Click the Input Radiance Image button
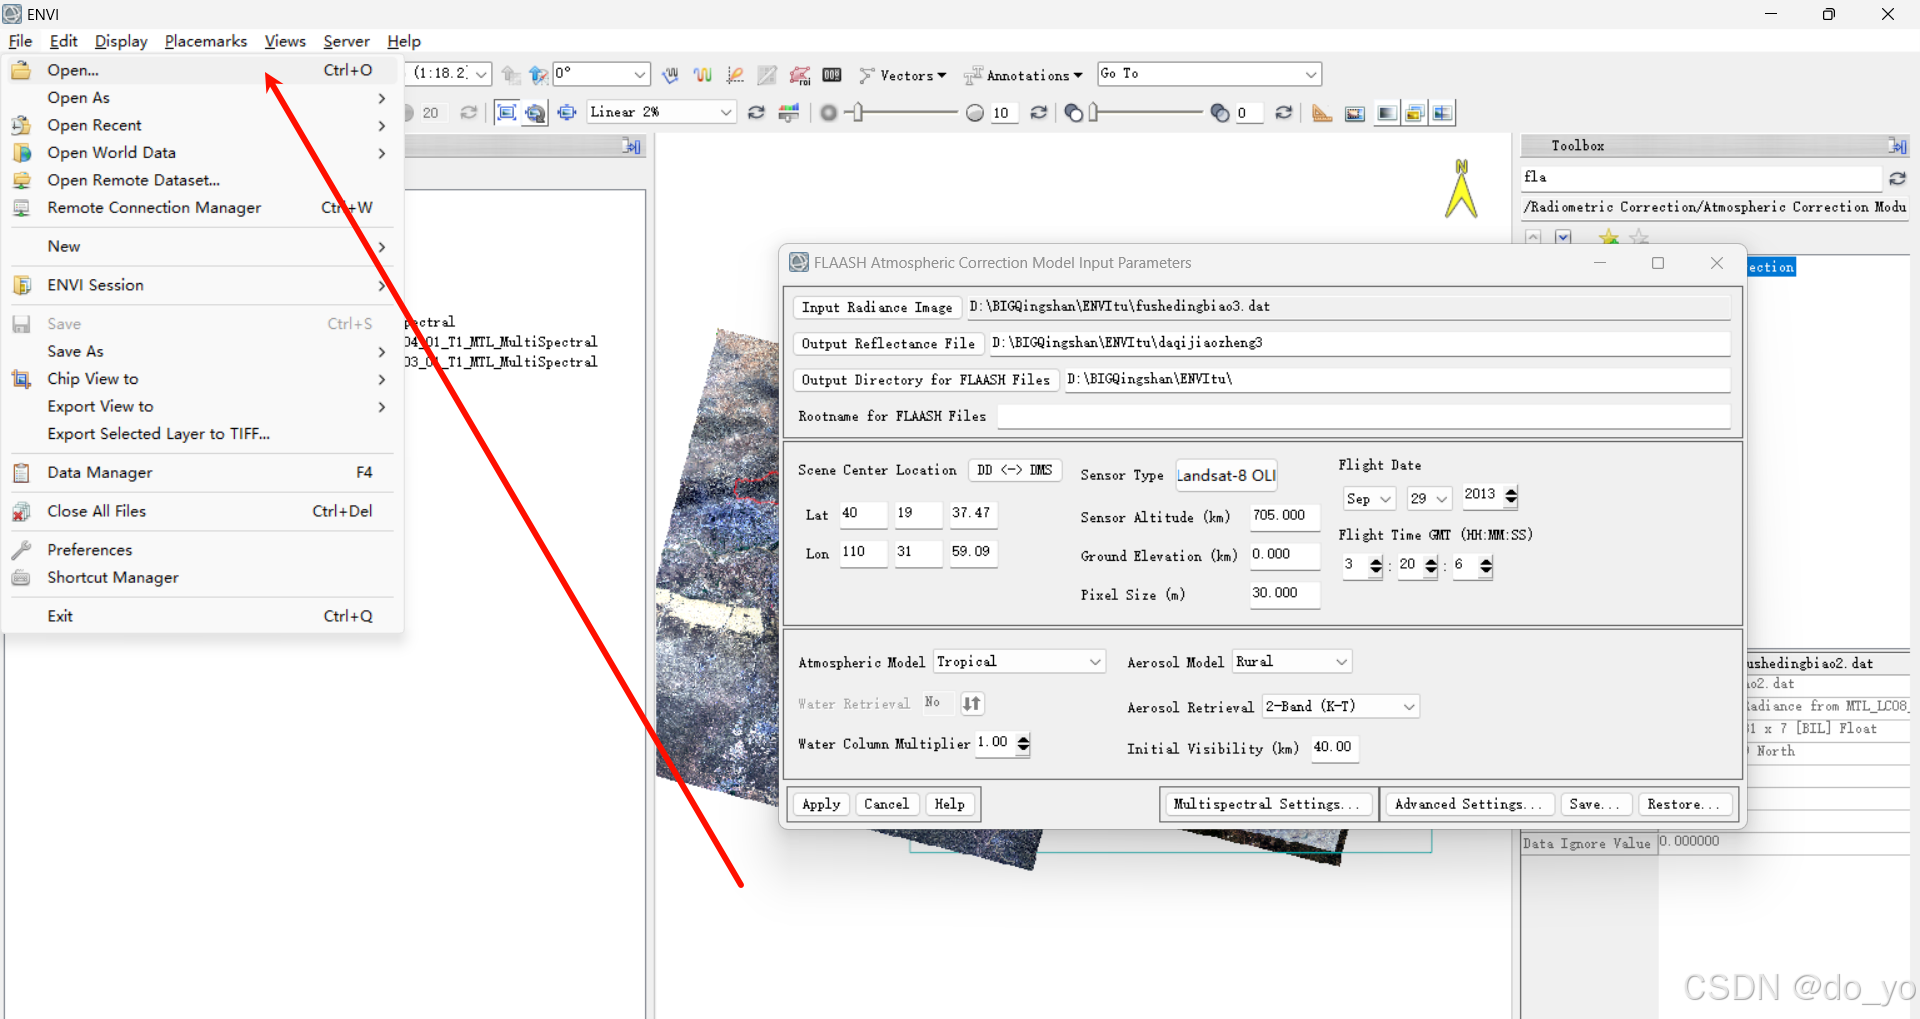 pos(877,307)
